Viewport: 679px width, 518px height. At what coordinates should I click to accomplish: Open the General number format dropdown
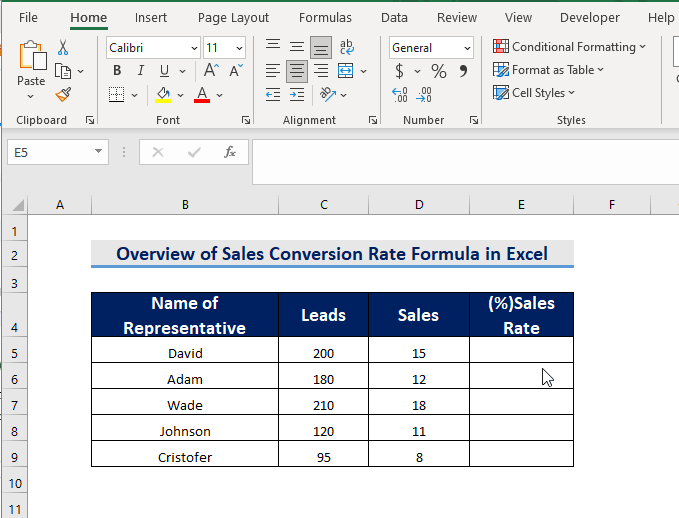pos(467,48)
